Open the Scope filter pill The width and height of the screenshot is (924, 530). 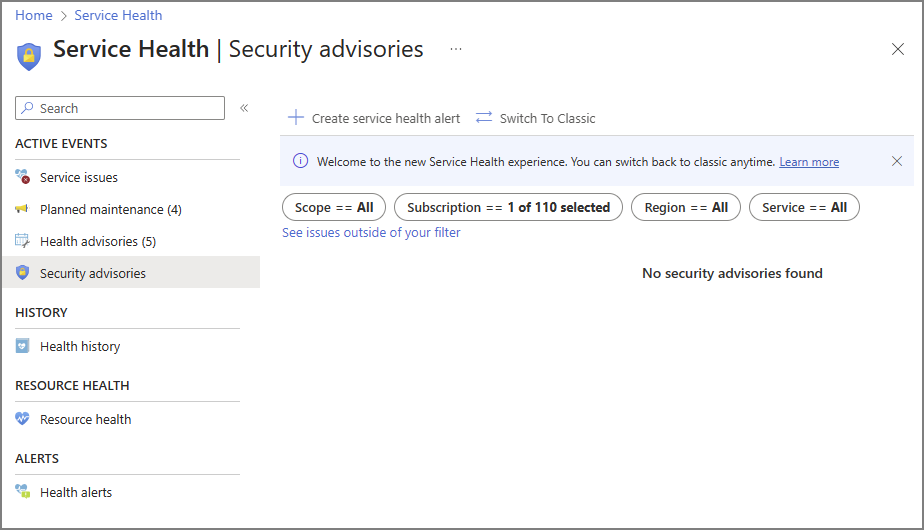click(x=334, y=208)
